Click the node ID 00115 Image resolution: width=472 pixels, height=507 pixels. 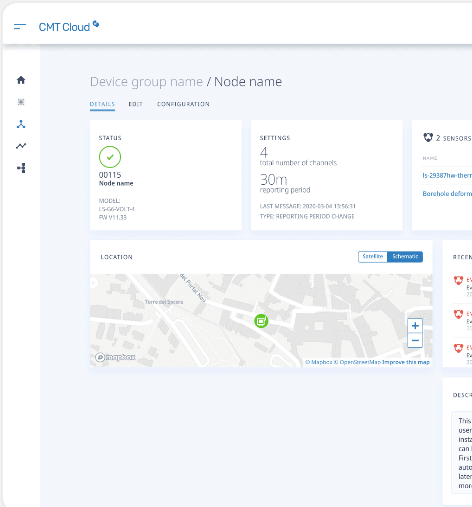110,175
